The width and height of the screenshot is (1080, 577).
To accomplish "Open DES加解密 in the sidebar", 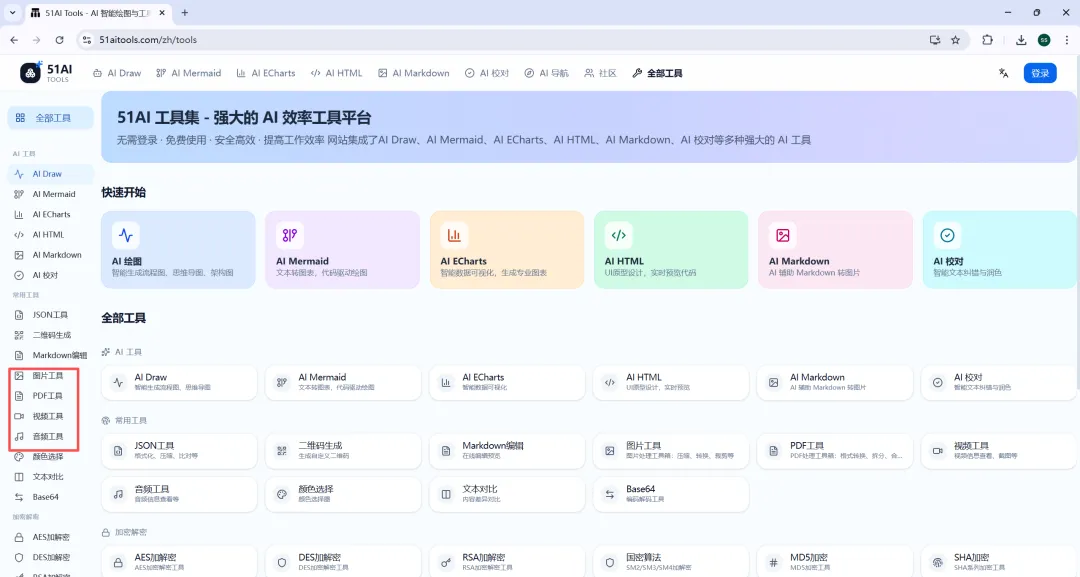I will click(50, 558).
